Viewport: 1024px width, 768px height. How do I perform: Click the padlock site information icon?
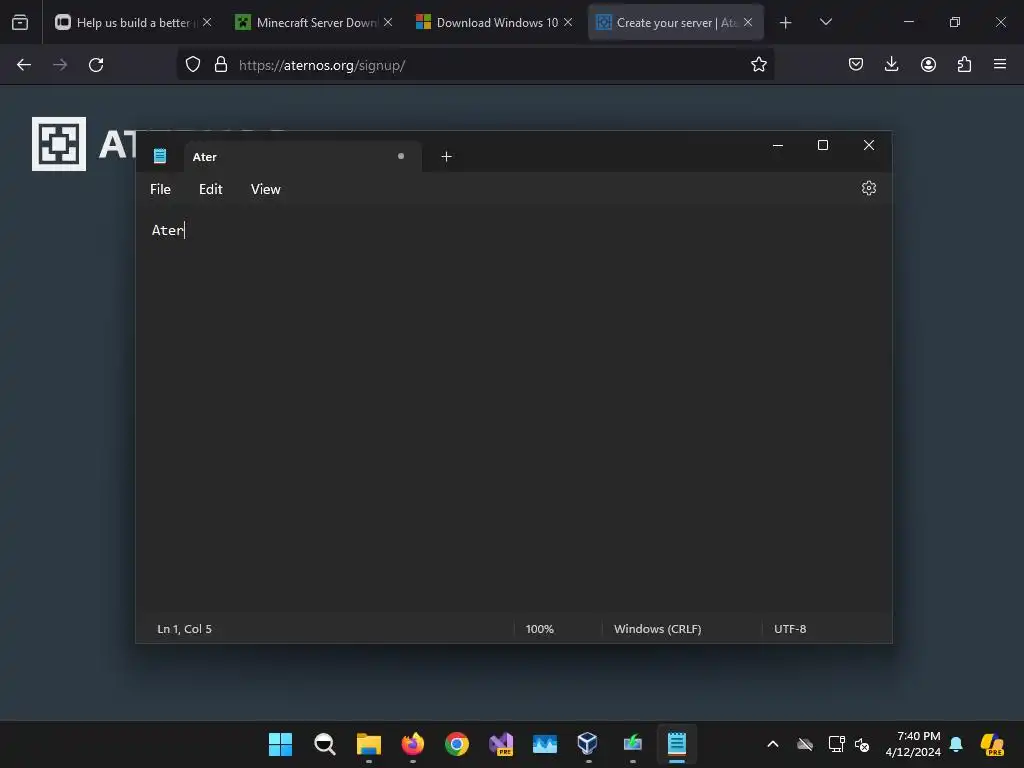pyautogui.click(x=221, y=64)
